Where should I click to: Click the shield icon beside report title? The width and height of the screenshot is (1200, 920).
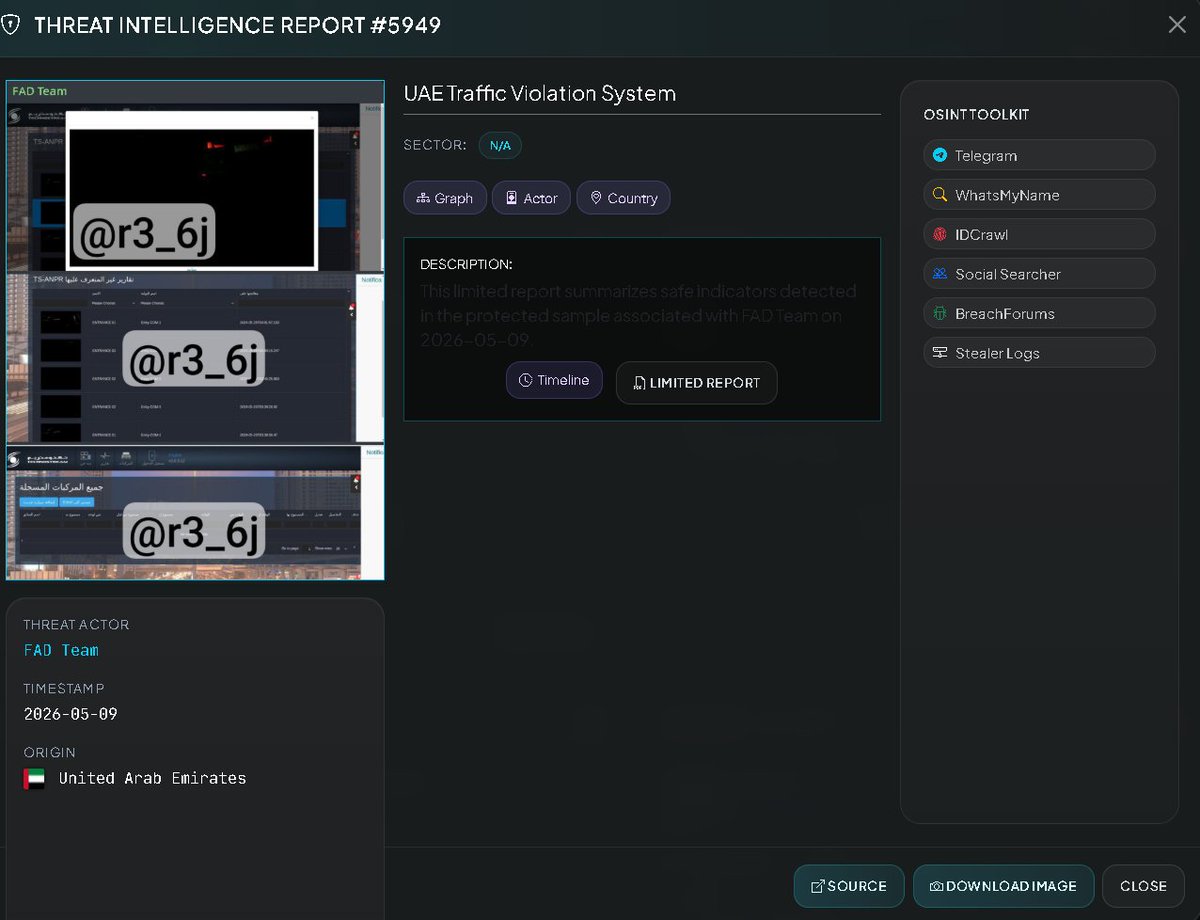click(9, 25)
